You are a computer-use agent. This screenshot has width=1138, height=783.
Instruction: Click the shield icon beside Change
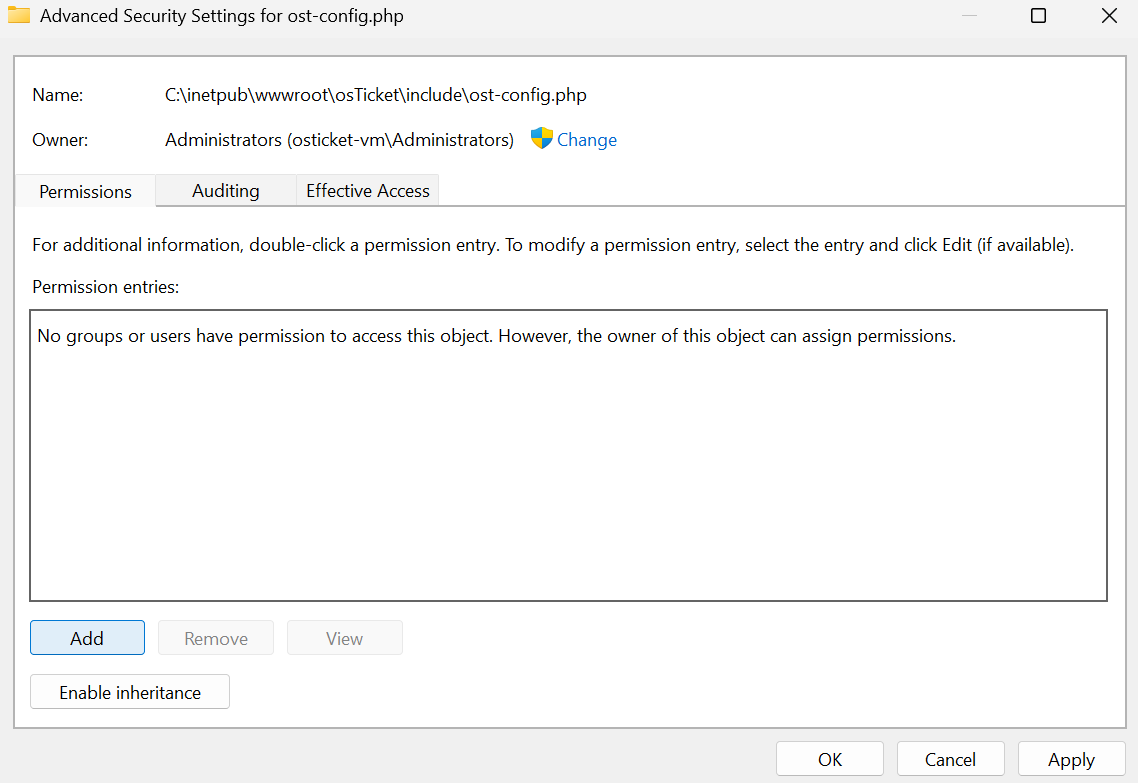[x=541, y=139]
